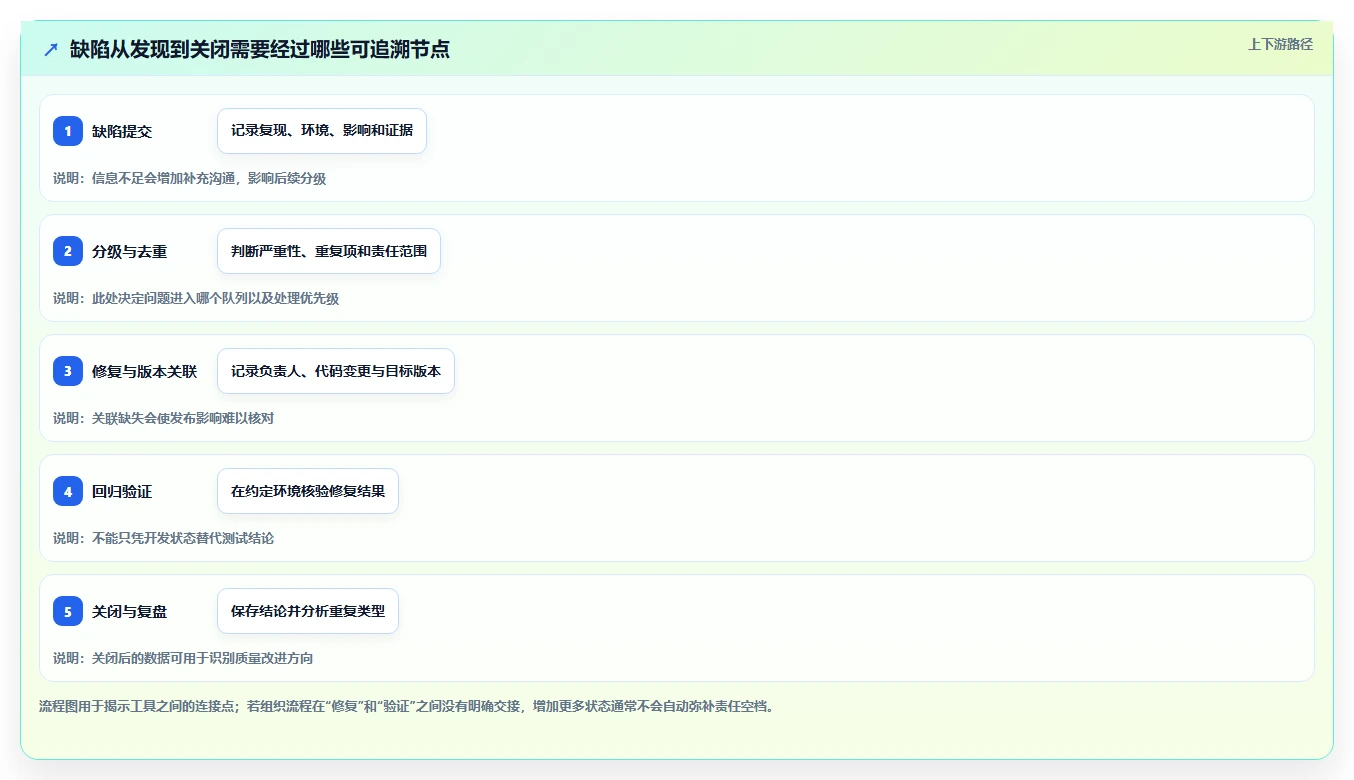Select step number 2 badge
The width and height of the screenshot is (1354, 780).
point(68,251)
